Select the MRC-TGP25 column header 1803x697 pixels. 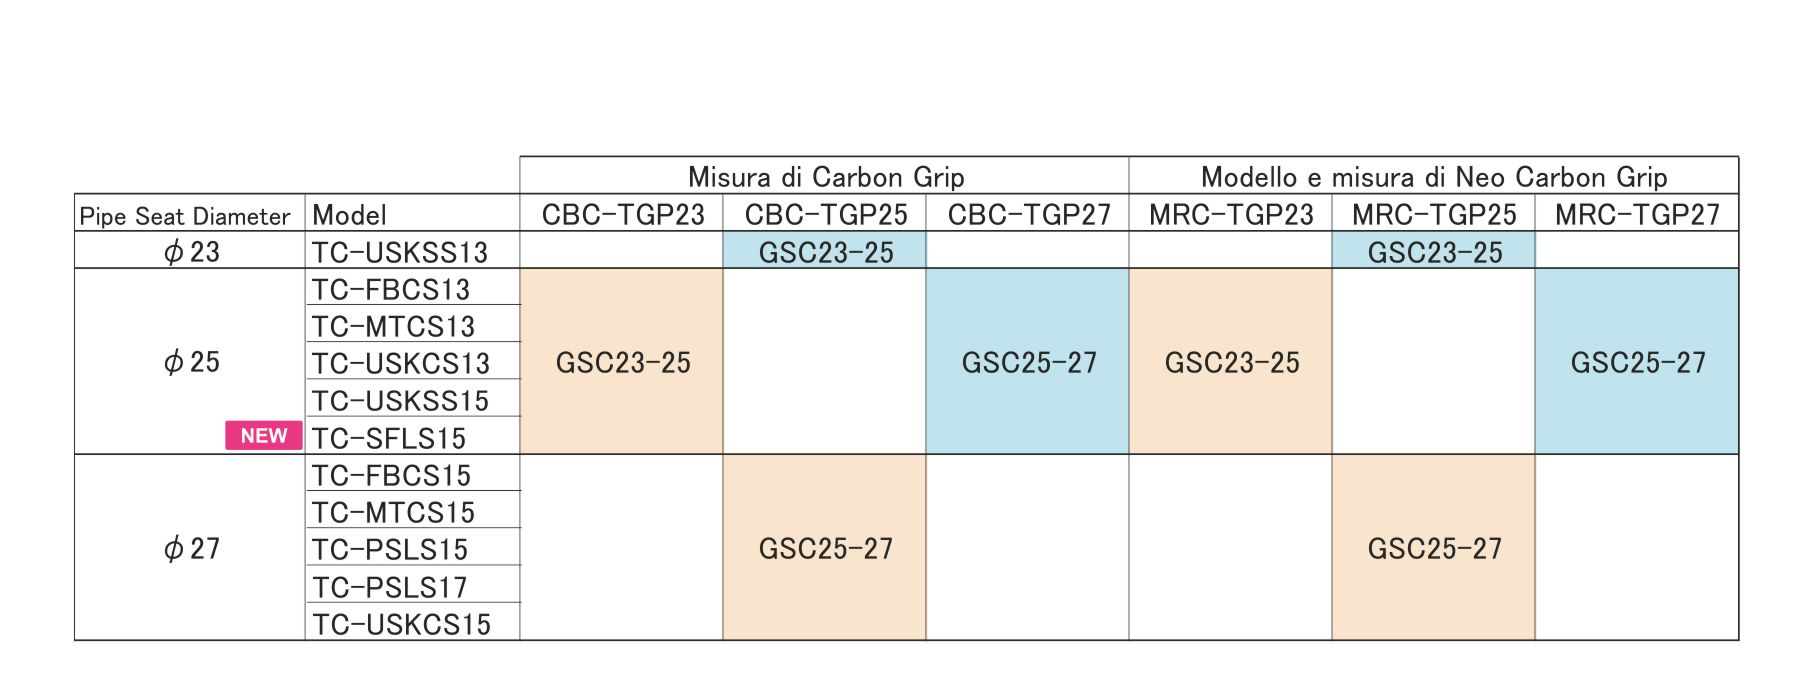point(1433,214)
